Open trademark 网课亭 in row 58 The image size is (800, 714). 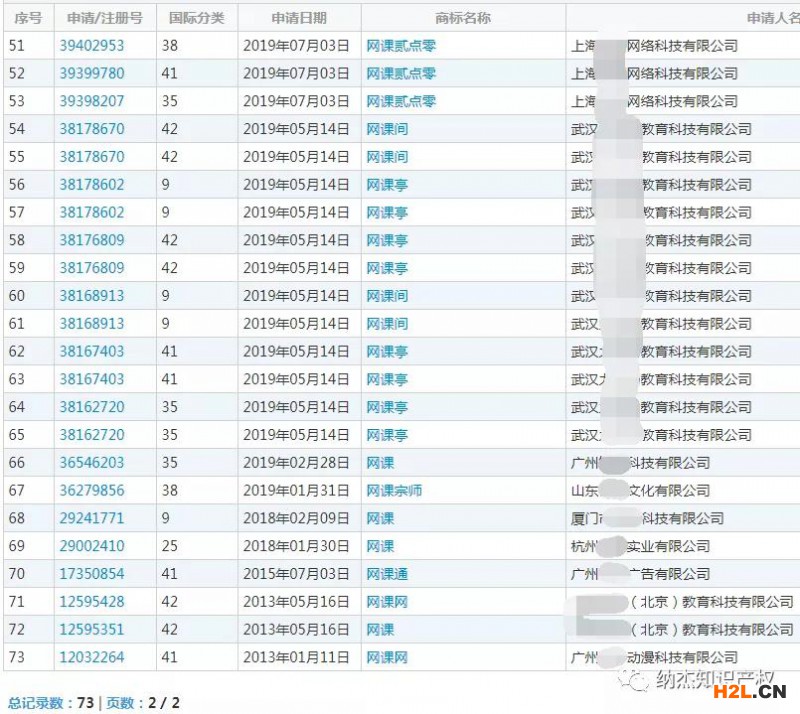point(387,240)
